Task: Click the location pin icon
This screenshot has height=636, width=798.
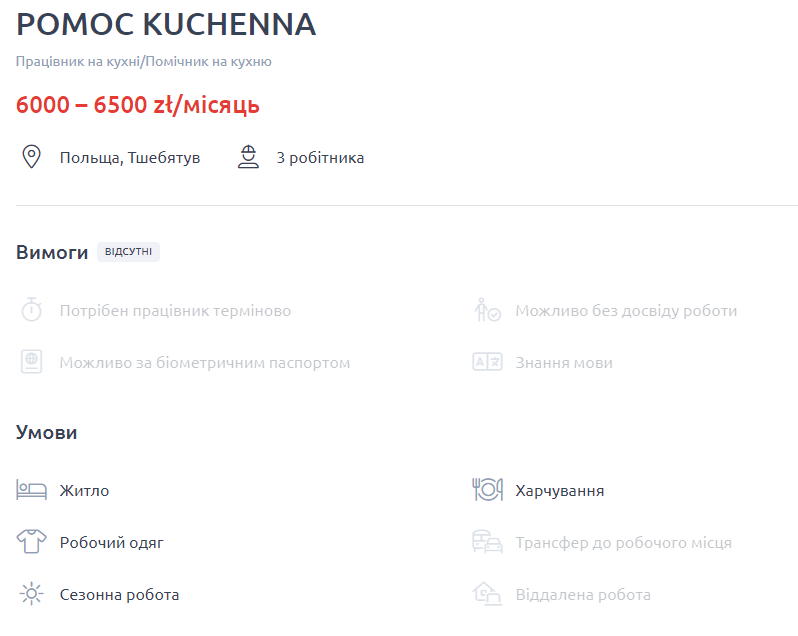Action: tap(32, 157)
